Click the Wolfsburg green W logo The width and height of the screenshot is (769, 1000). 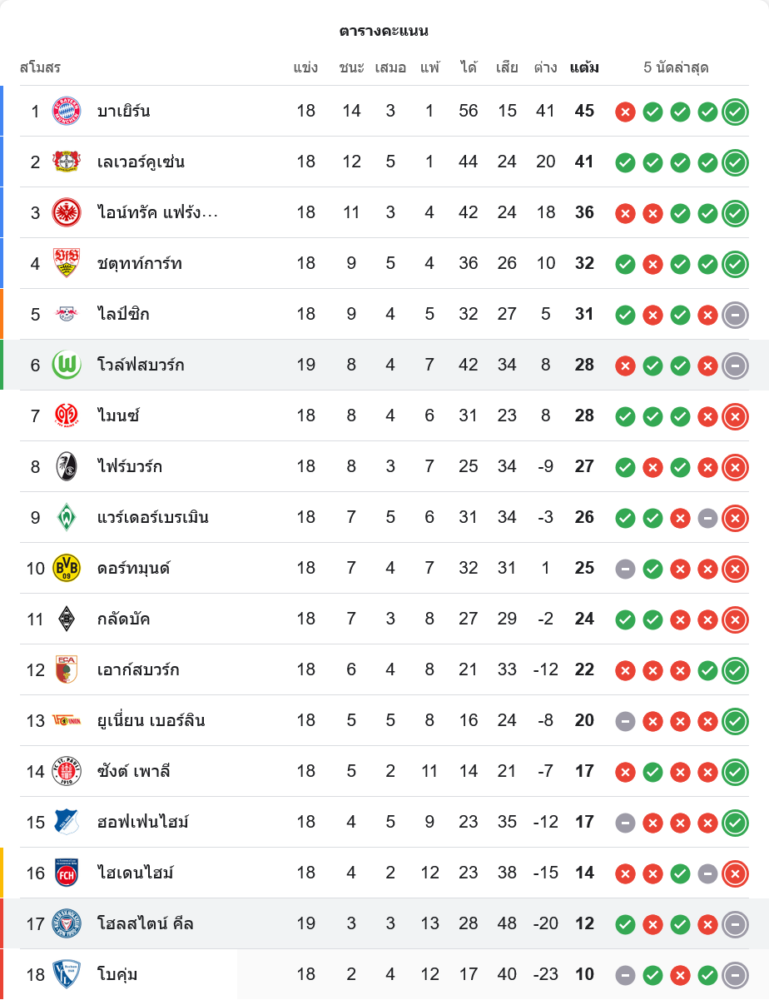coord(67,365)
